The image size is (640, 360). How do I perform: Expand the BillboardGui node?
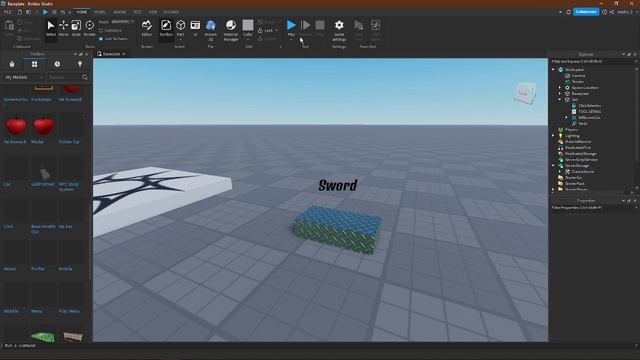[567, 118]
